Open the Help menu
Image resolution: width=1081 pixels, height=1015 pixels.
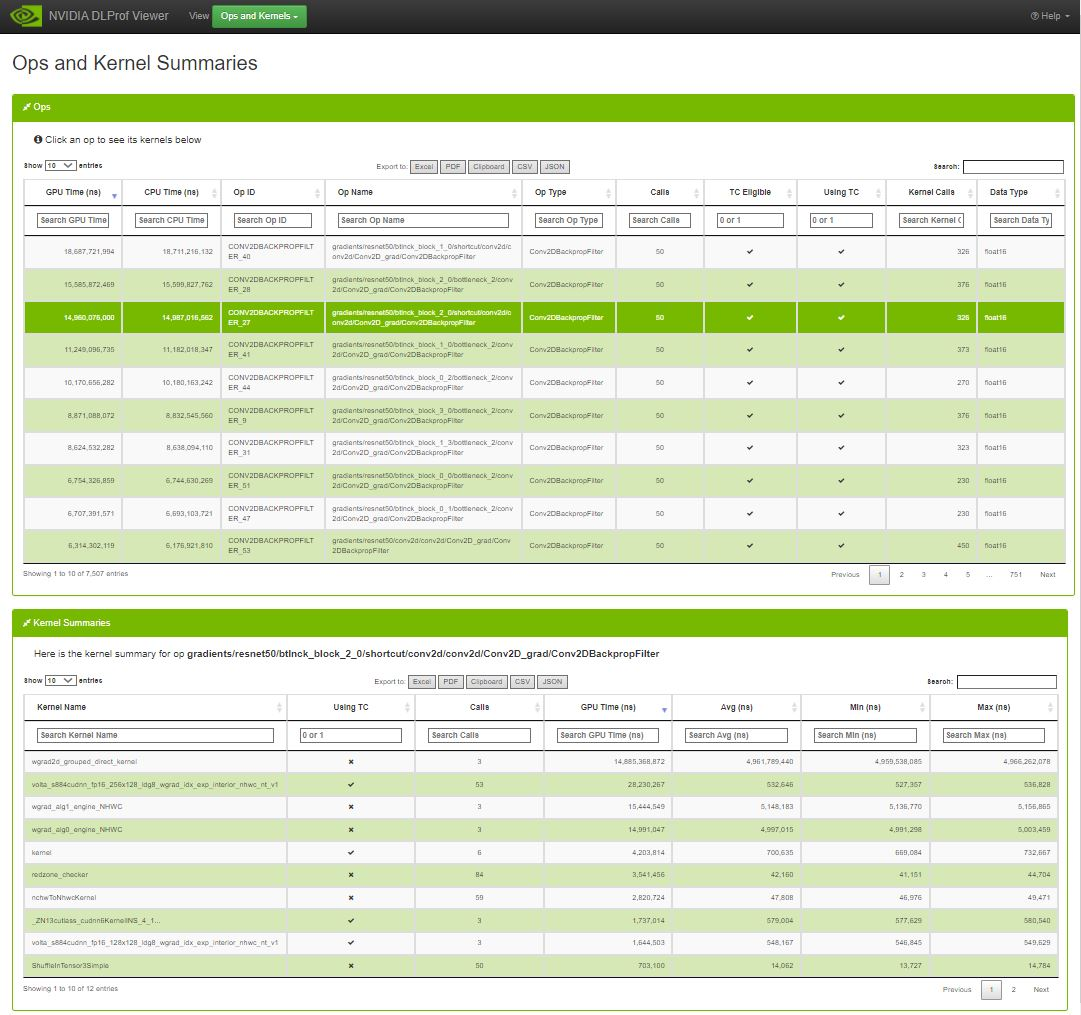coord(1050,16)
